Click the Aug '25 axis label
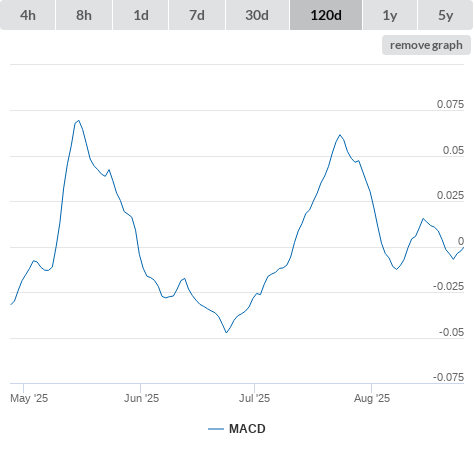 (372, 398)
